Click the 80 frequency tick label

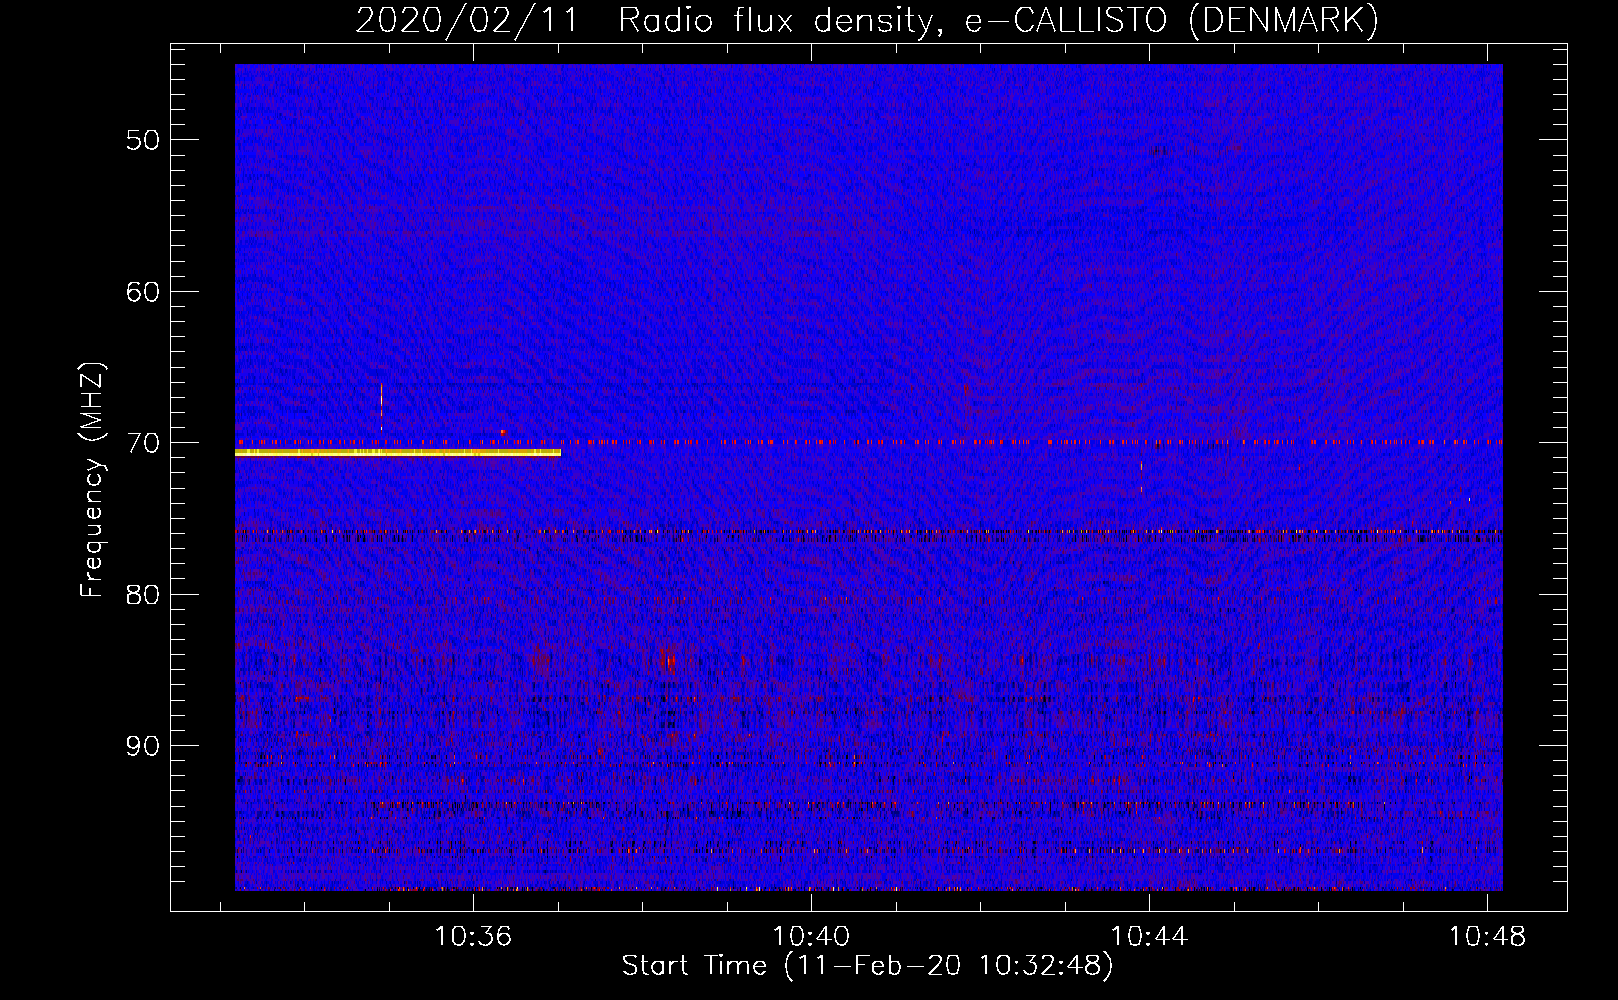click(x=143, y=595)
